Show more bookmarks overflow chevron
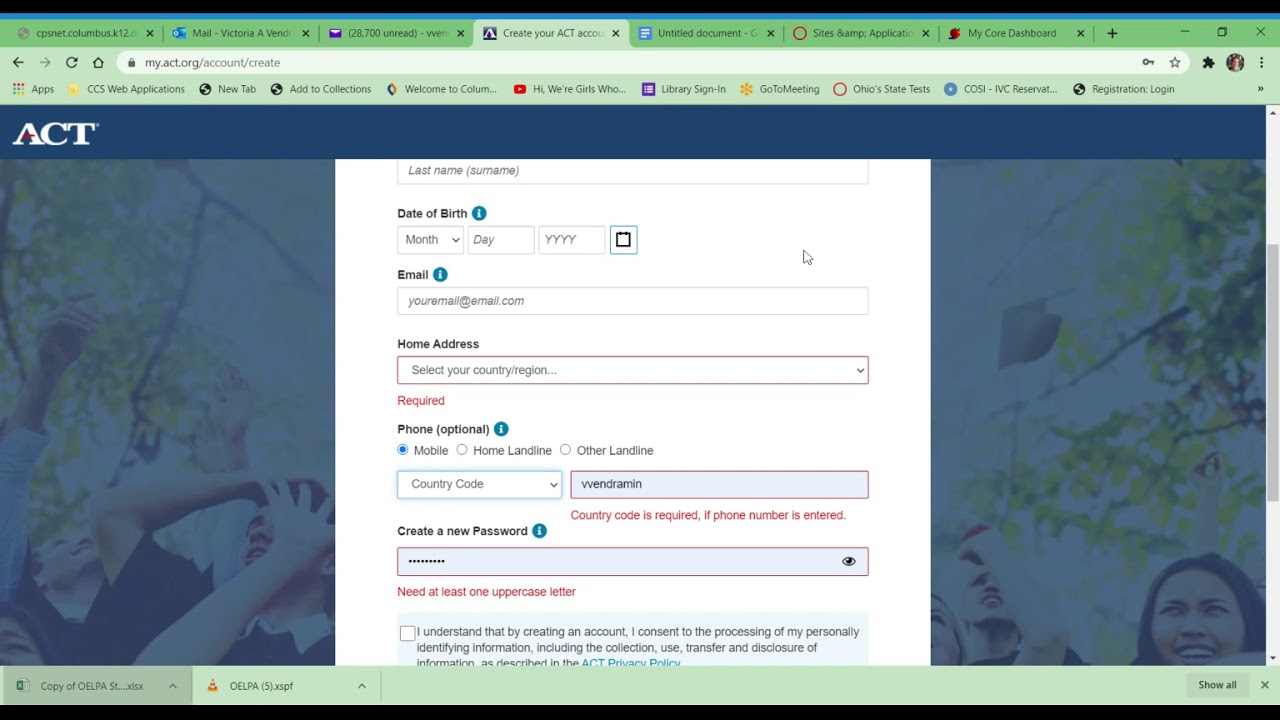Screen dimensions: 1280x720 (x=1260, y=89)
